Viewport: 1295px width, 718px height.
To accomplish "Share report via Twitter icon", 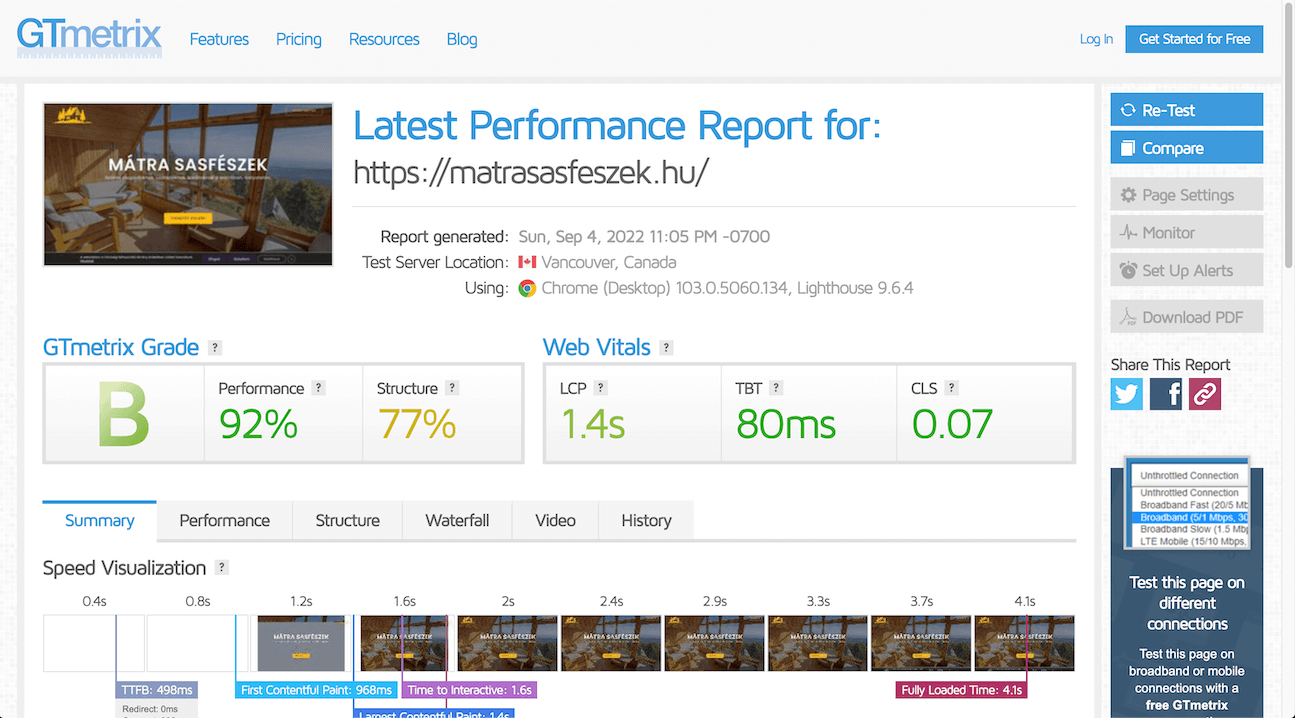I will point(1127,393).
